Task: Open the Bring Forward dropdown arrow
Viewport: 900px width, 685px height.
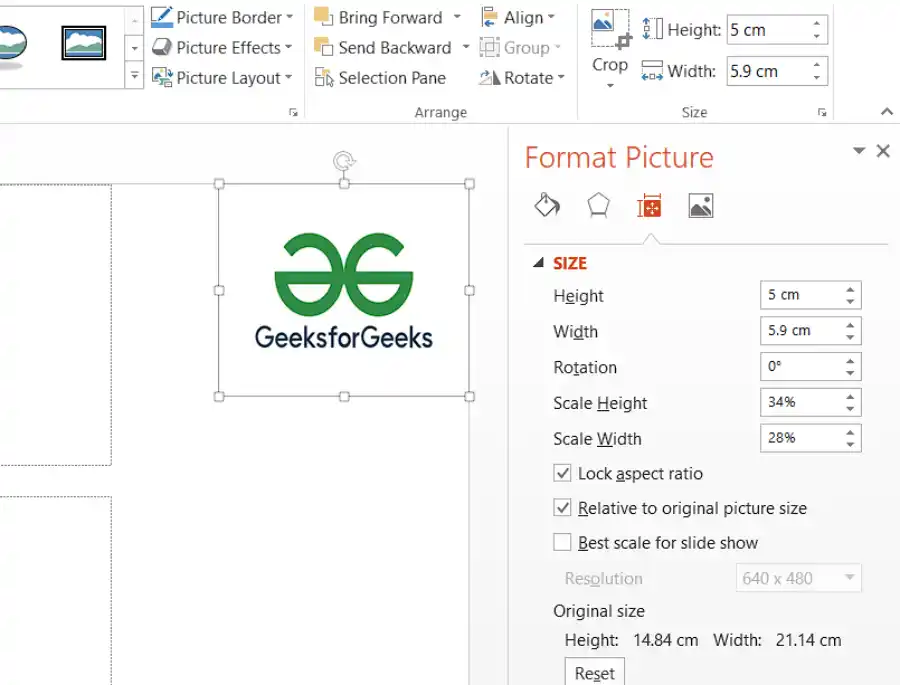Action: click(x=457, y=17)
